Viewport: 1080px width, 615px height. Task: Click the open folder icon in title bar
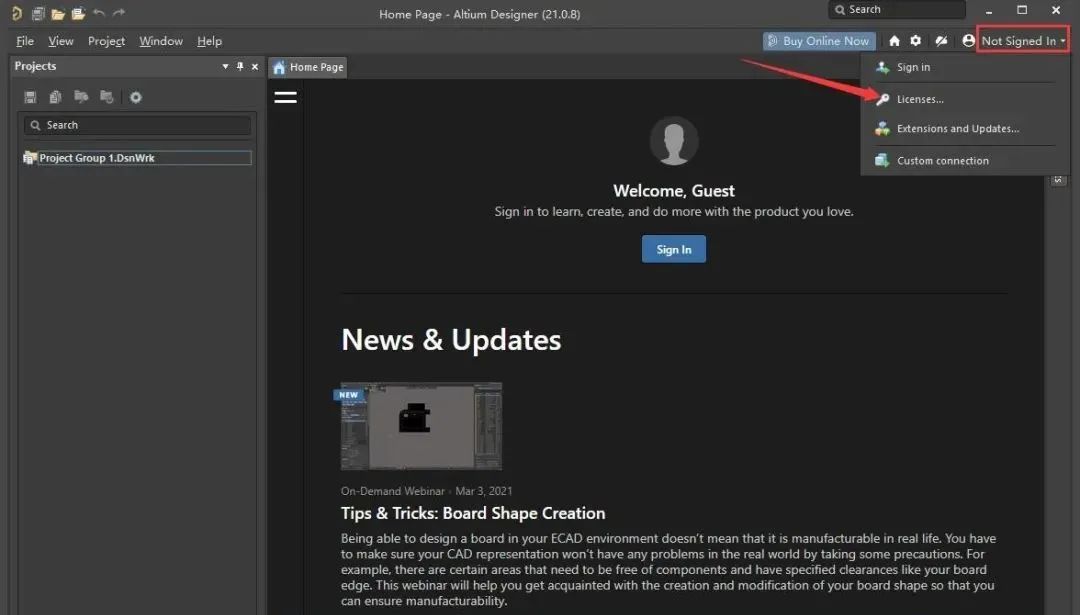click(x=58, y=14)
